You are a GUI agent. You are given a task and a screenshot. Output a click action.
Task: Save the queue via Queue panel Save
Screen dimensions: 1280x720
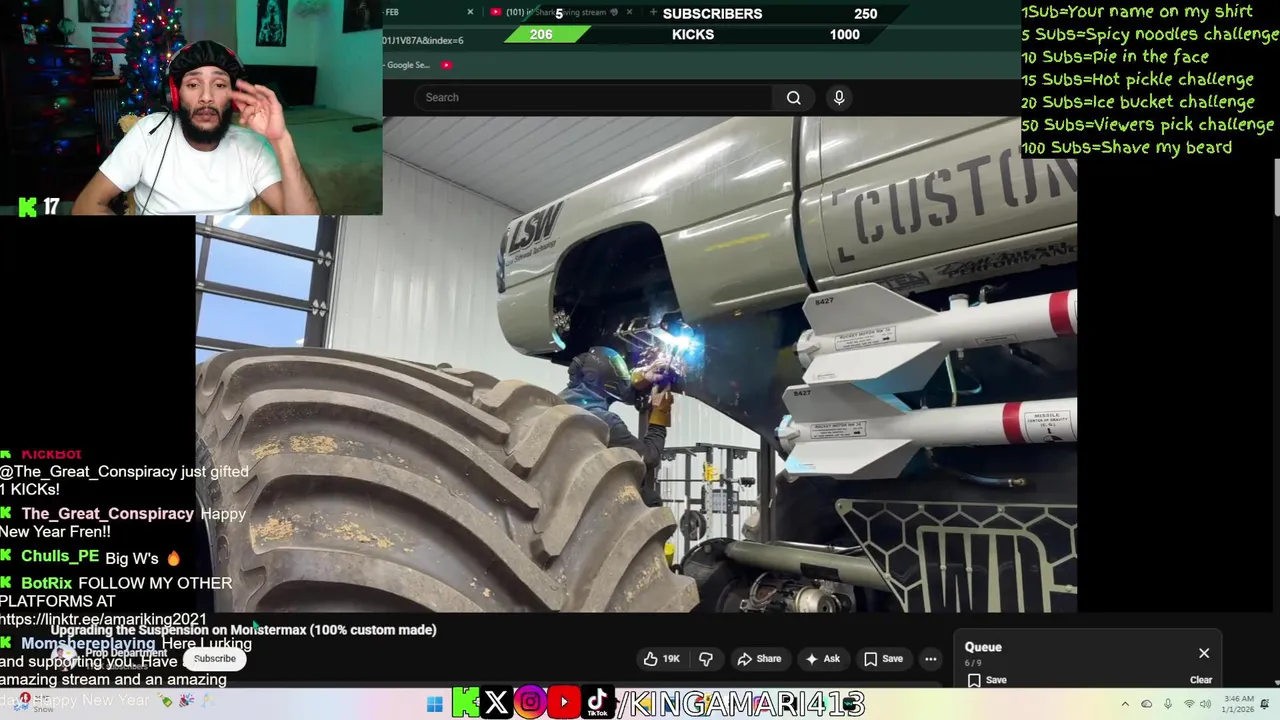click(986, 680)
